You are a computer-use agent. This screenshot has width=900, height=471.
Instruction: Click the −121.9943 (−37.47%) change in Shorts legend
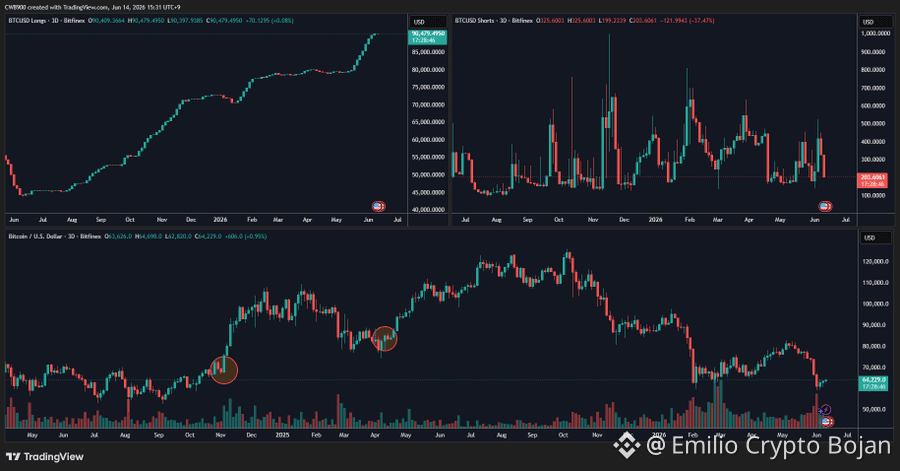pyautogui.click(x=688, y=21)
